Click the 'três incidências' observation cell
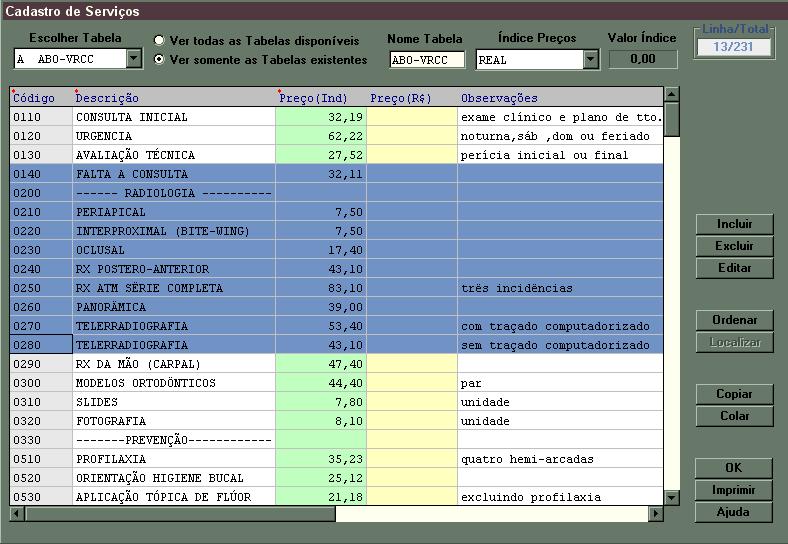 pyautogui.click(x=560, y=289)
